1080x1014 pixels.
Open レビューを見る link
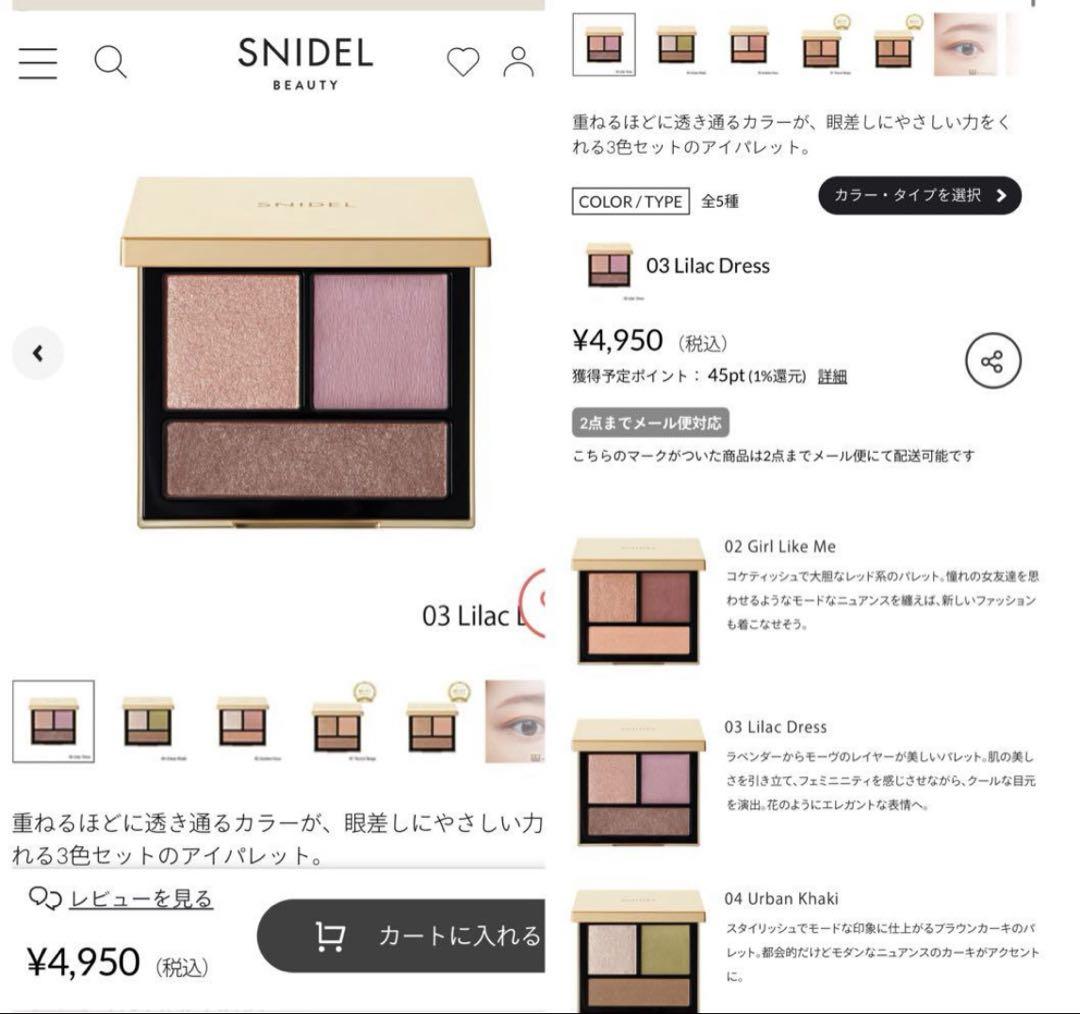pyautogui.click(x=141, y=898)
